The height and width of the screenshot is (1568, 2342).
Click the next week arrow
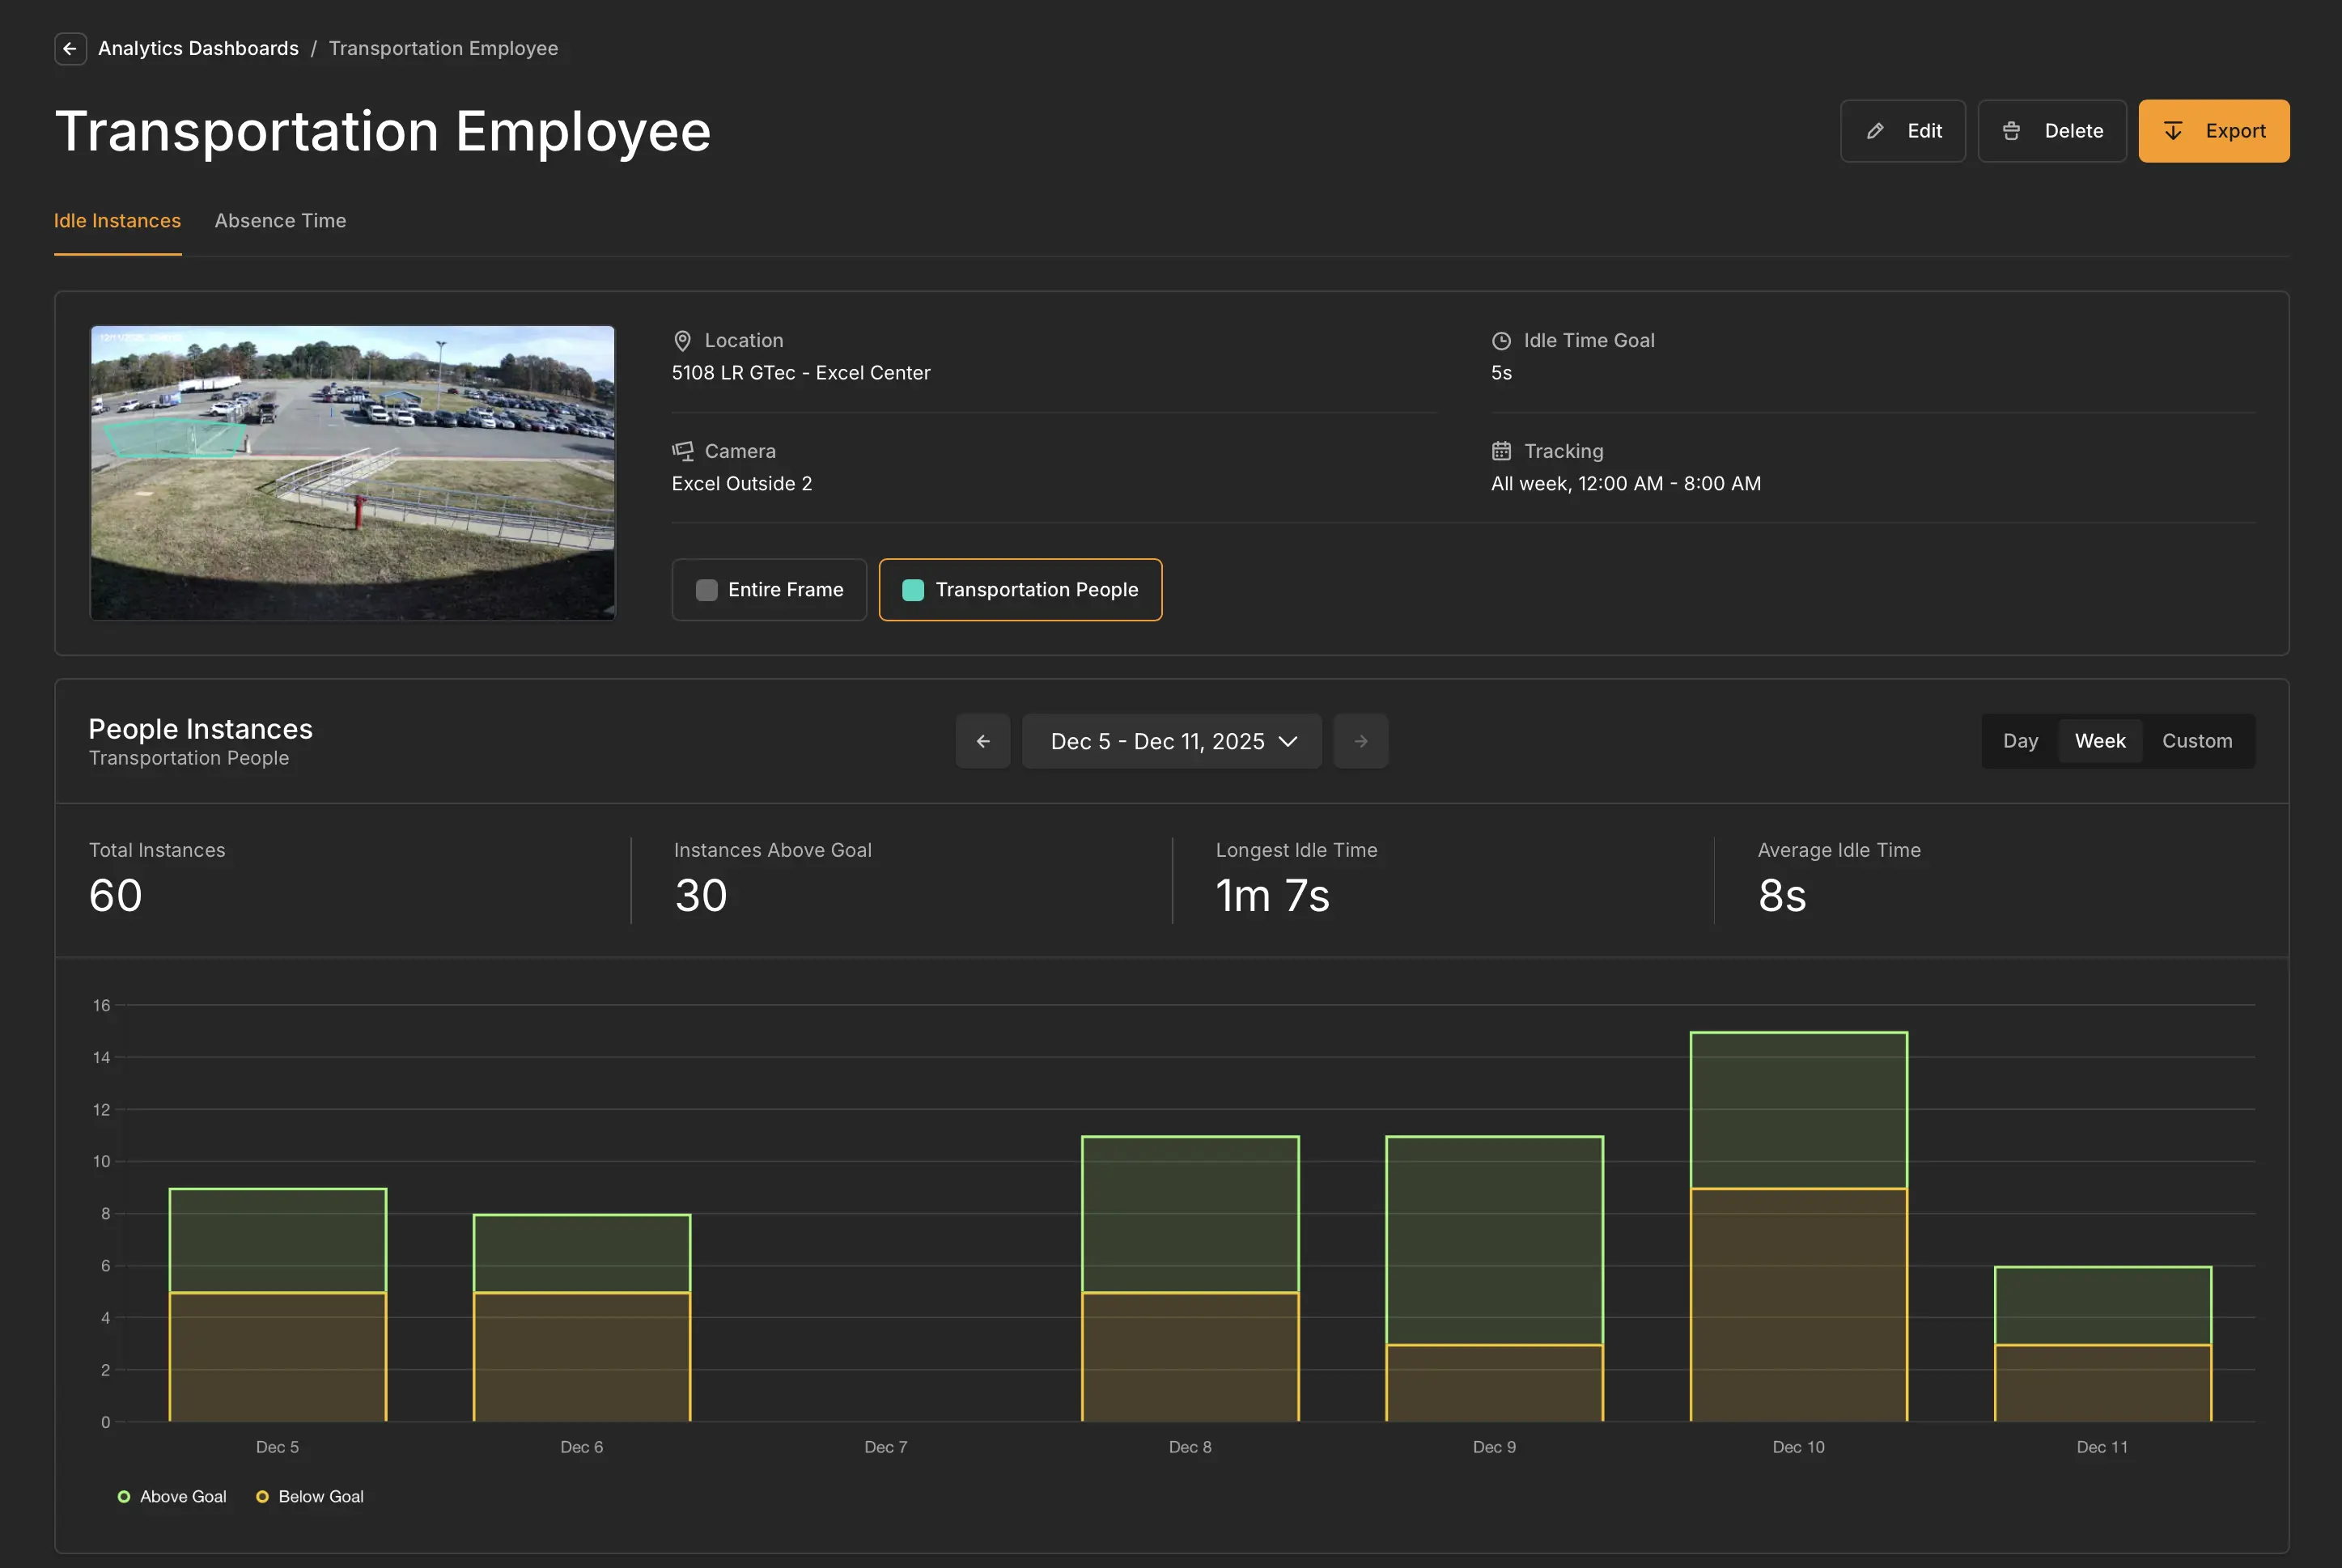point(1360,740)
